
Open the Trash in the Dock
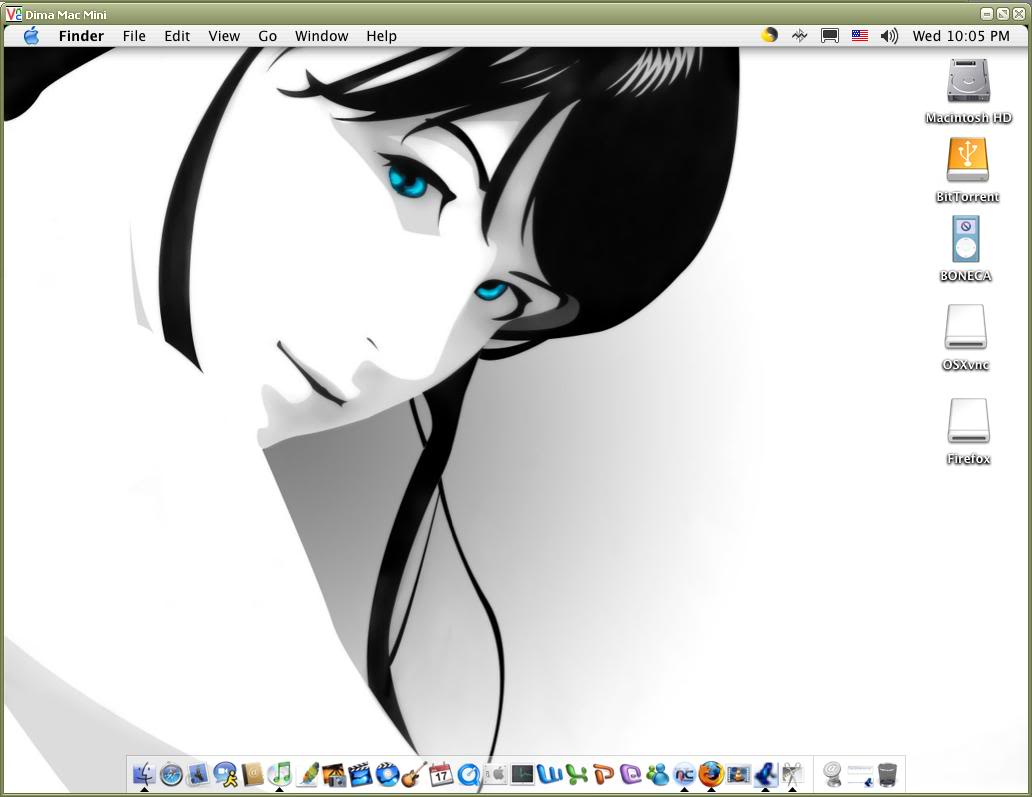(x=887, y=774)
